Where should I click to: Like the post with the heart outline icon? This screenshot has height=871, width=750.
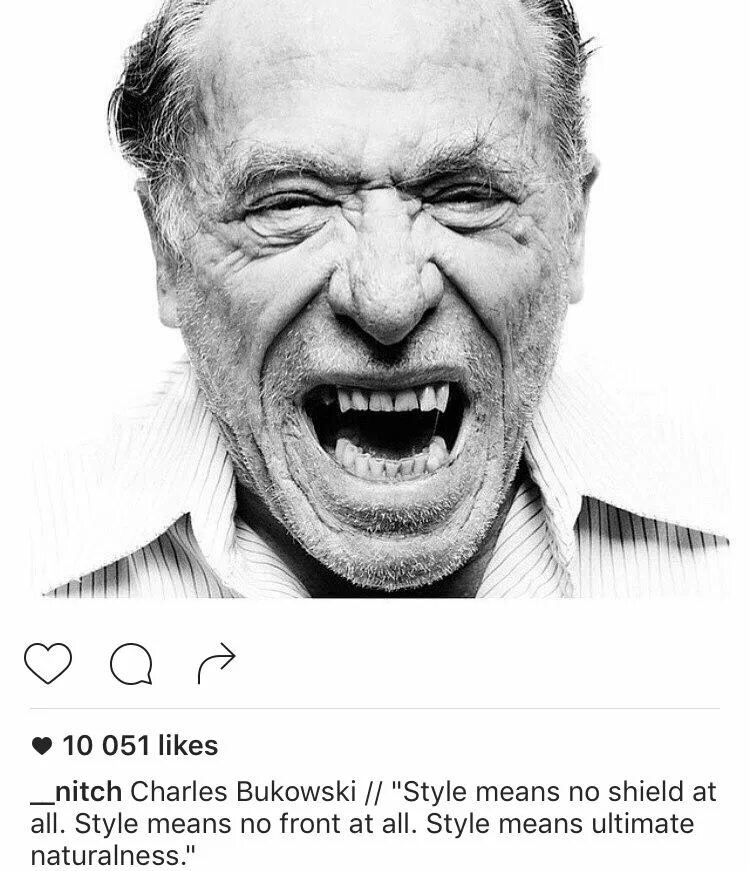tap(48, 663)
